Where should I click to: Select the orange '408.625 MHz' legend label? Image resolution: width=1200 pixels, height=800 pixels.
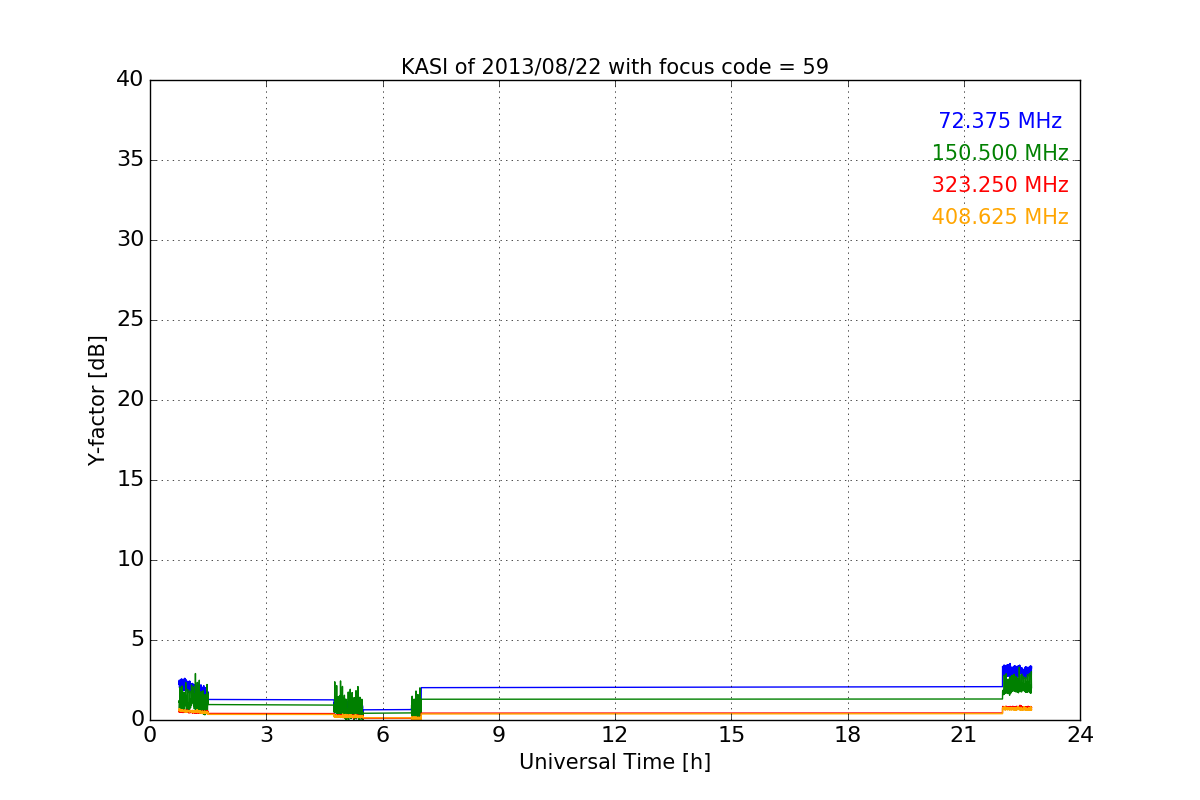click(x=1000, y=217)
